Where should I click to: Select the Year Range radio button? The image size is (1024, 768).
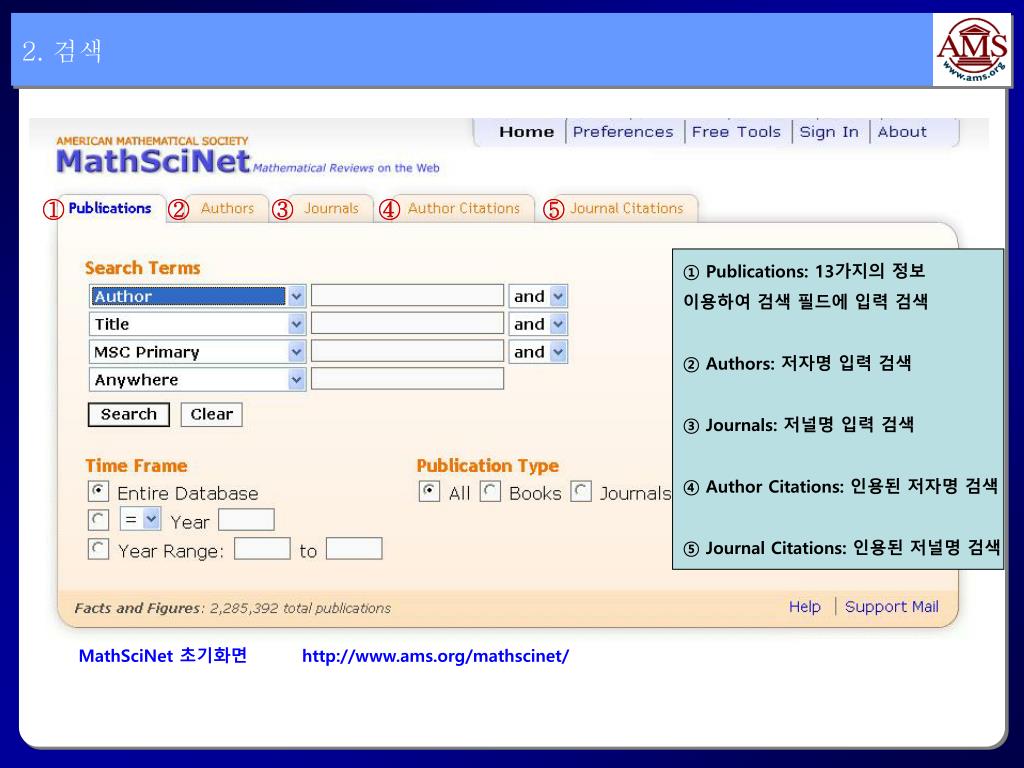tap(98, 549)
